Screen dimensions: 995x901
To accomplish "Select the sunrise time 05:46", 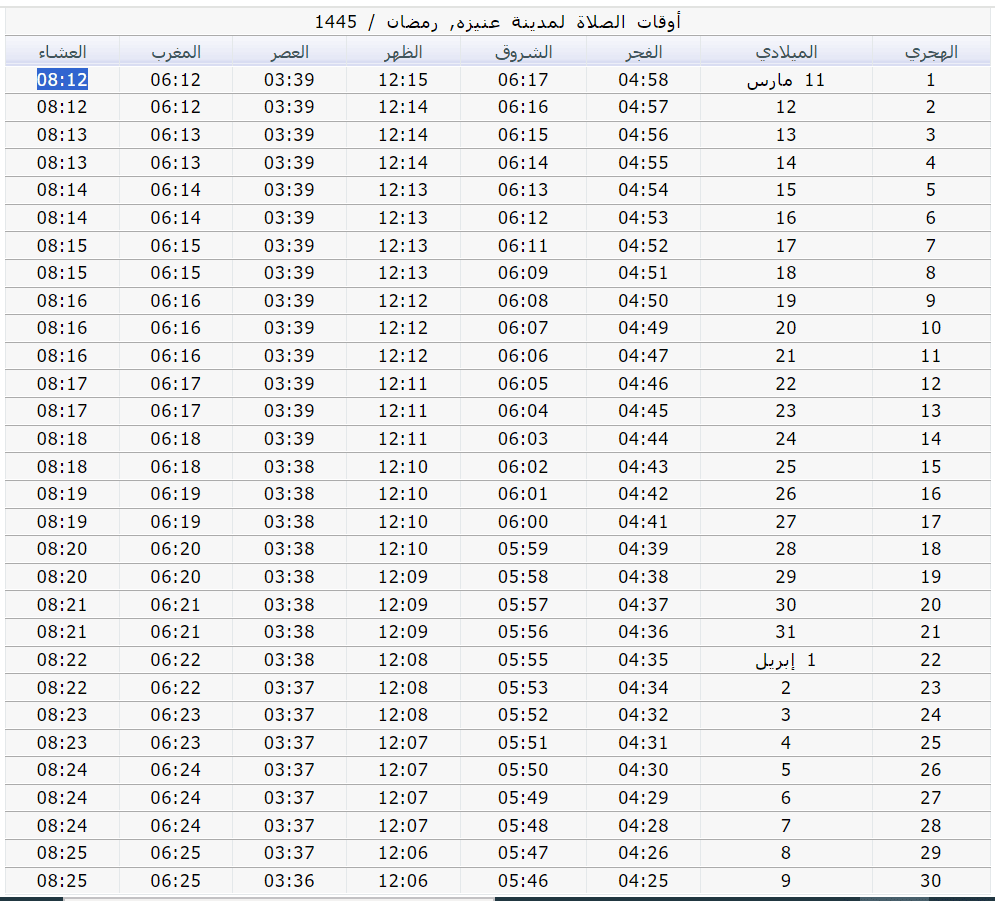I will point(524,881).
